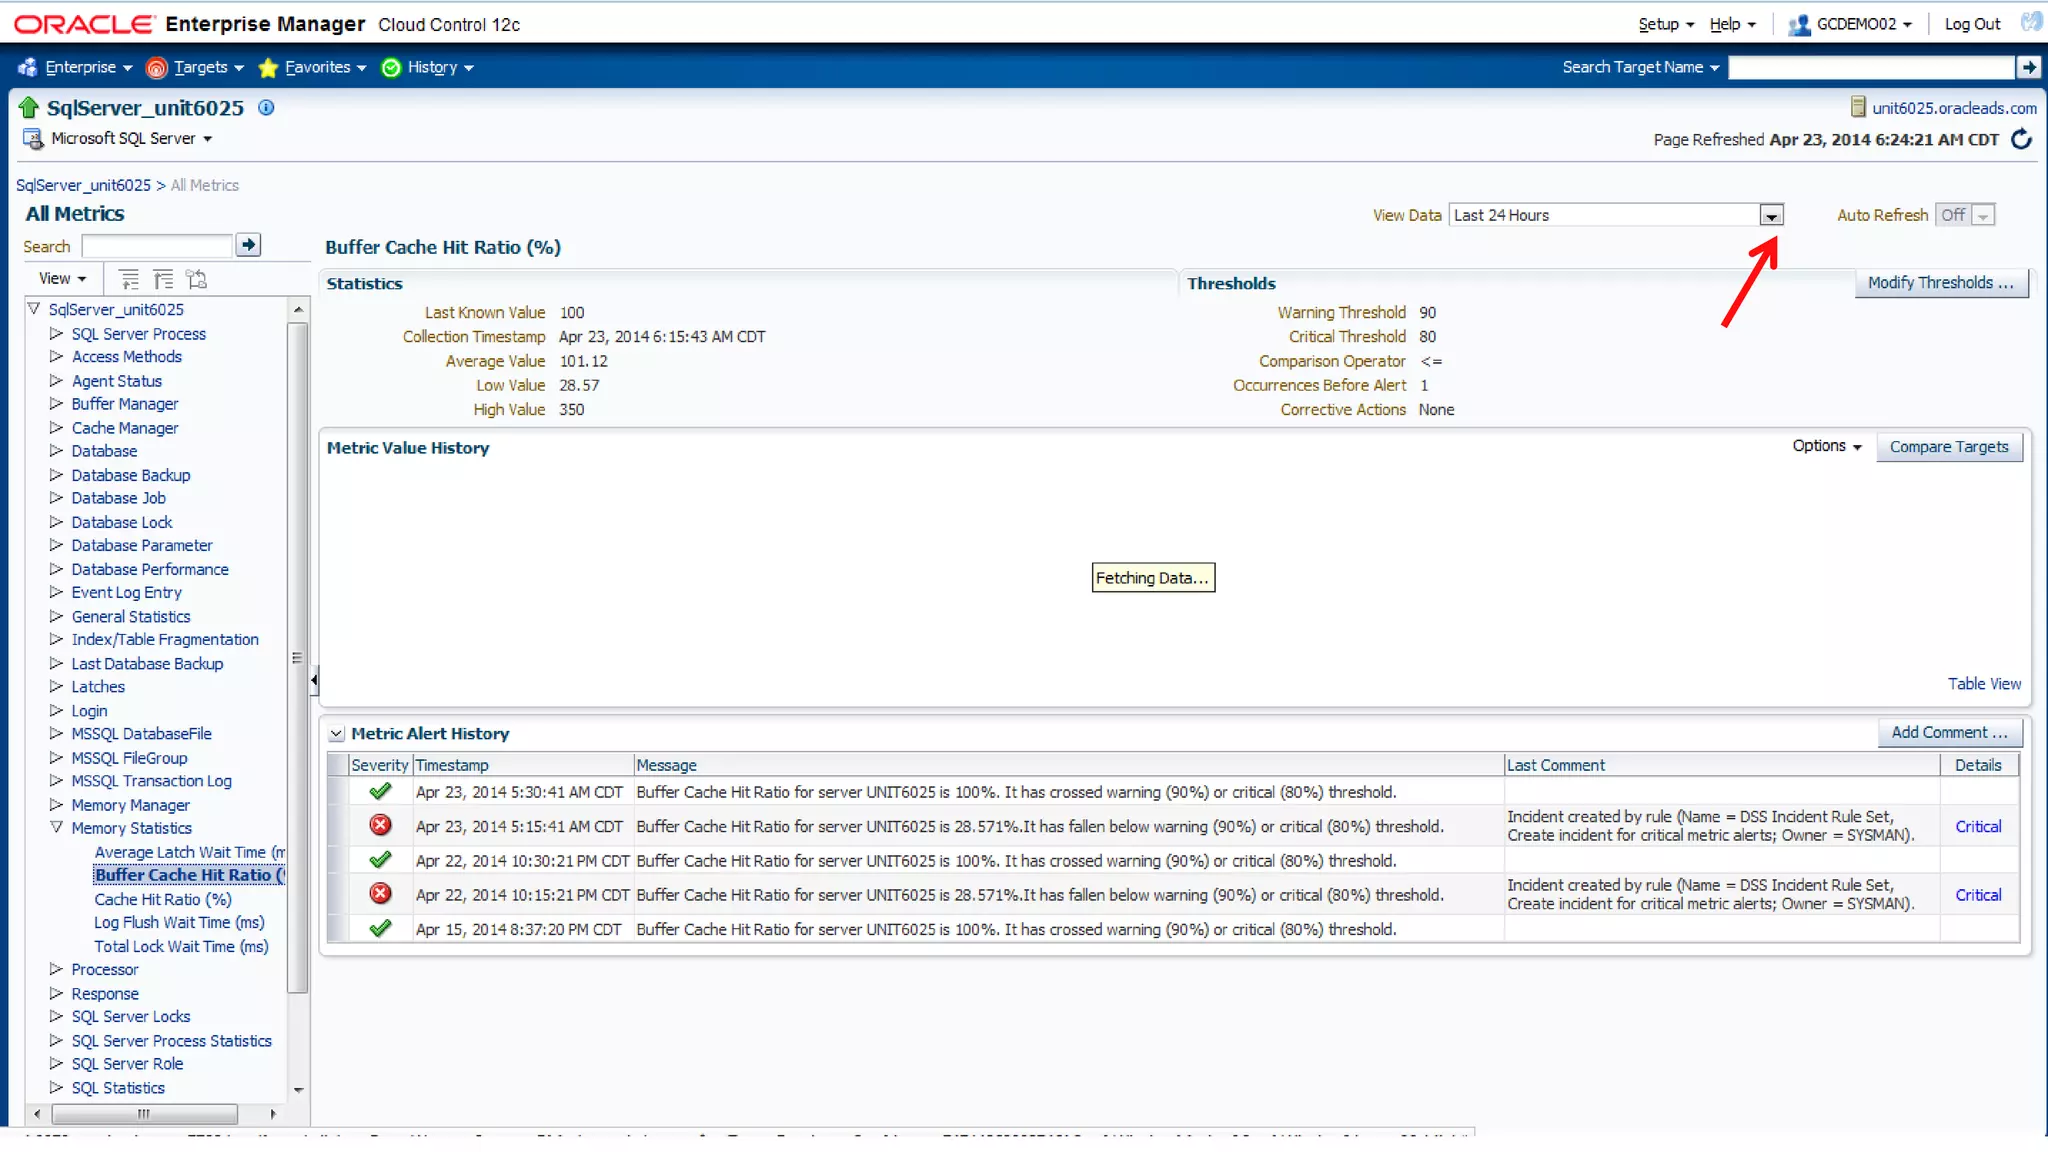Image resolution: width=2048 pixels, height=1152 pixels.
Task: Click the cleared checkmark icon for 5:30:41 AM alert
Action: (x=380, y=791)
